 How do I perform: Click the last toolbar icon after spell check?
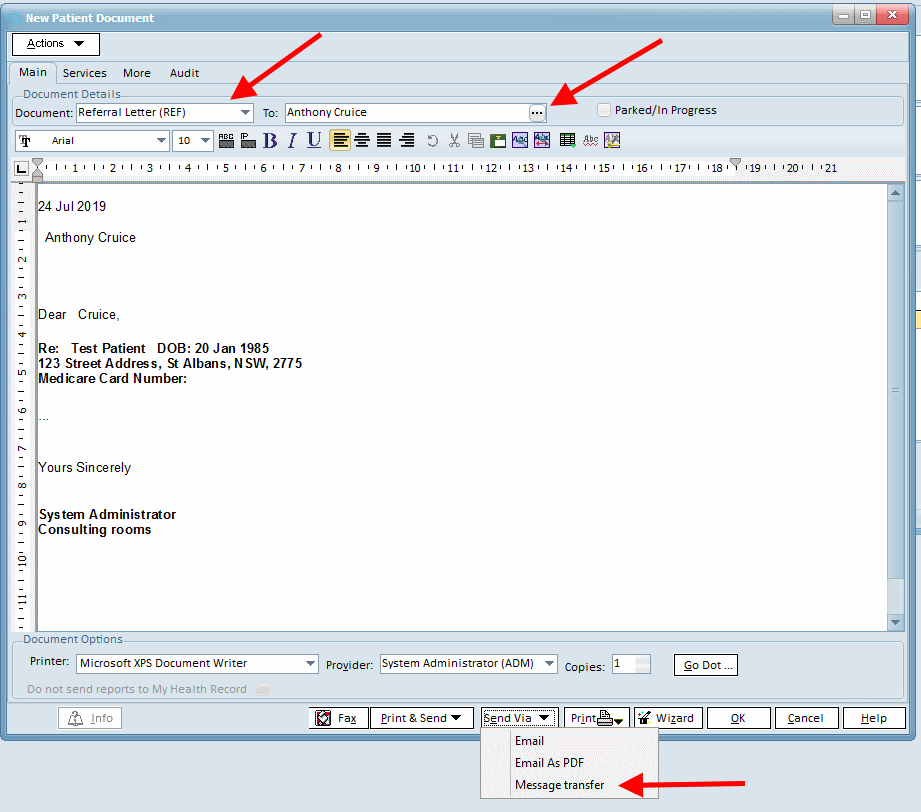click(612, 140)
